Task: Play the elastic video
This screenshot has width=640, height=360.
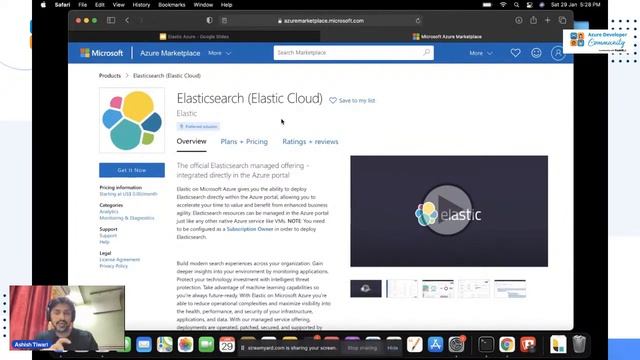Action: click(448, 210)
